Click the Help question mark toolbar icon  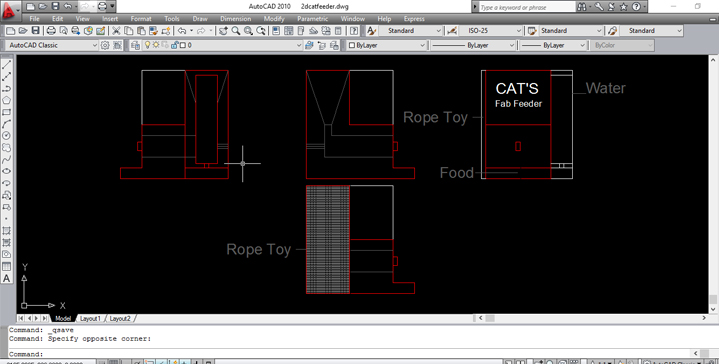[x=354, y=31]
